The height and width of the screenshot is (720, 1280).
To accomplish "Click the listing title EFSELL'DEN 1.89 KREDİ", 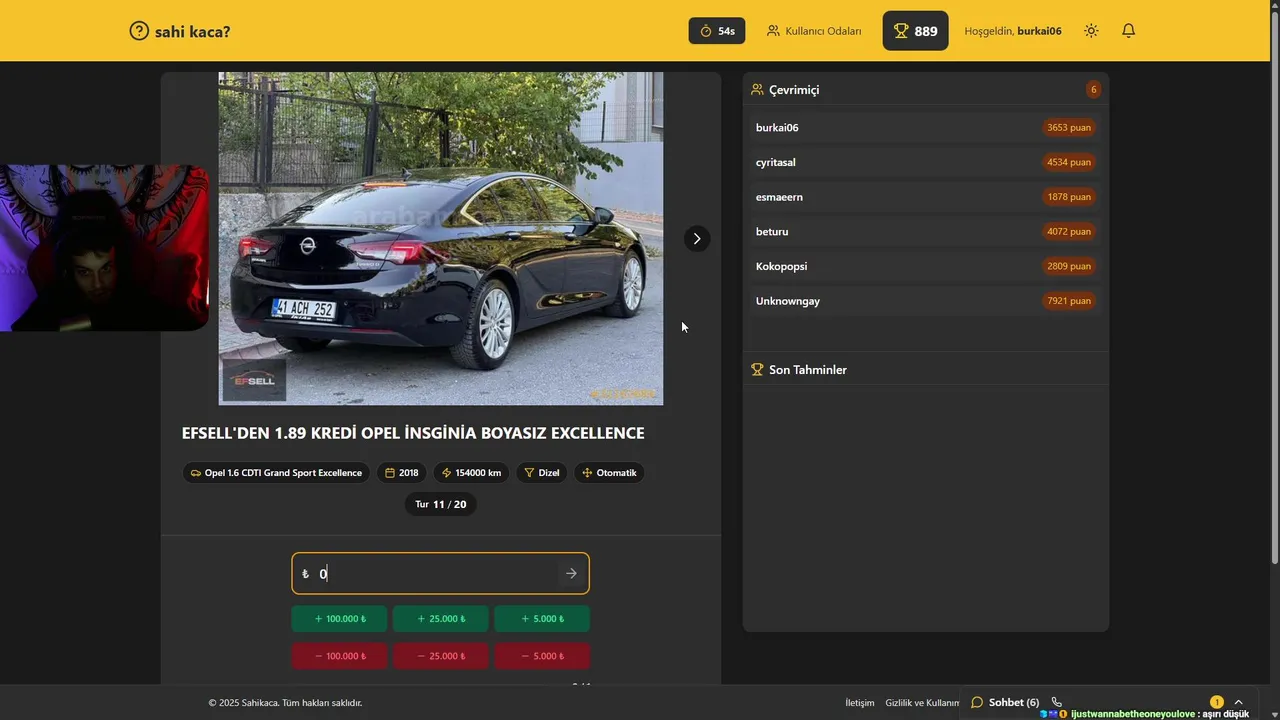I will (x=413, y=433).
